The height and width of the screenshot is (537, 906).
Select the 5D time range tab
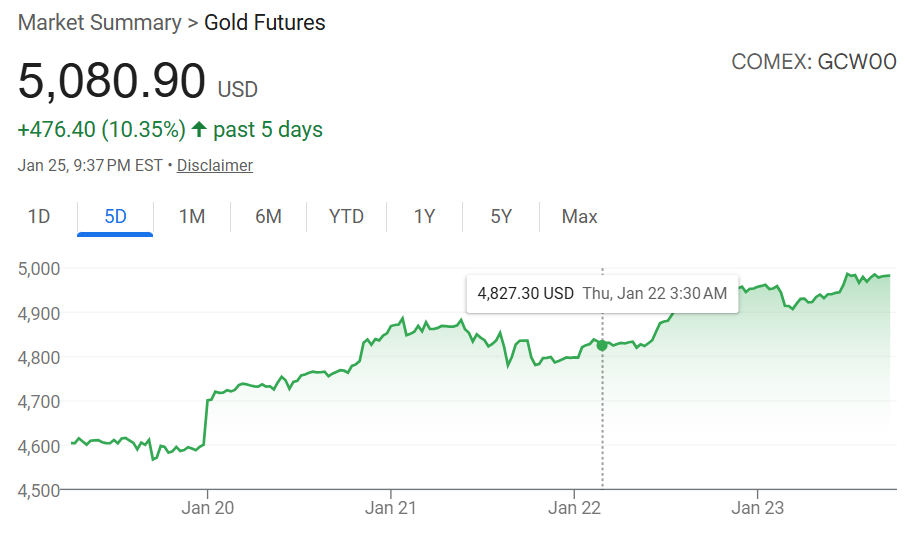click(115, 216)
